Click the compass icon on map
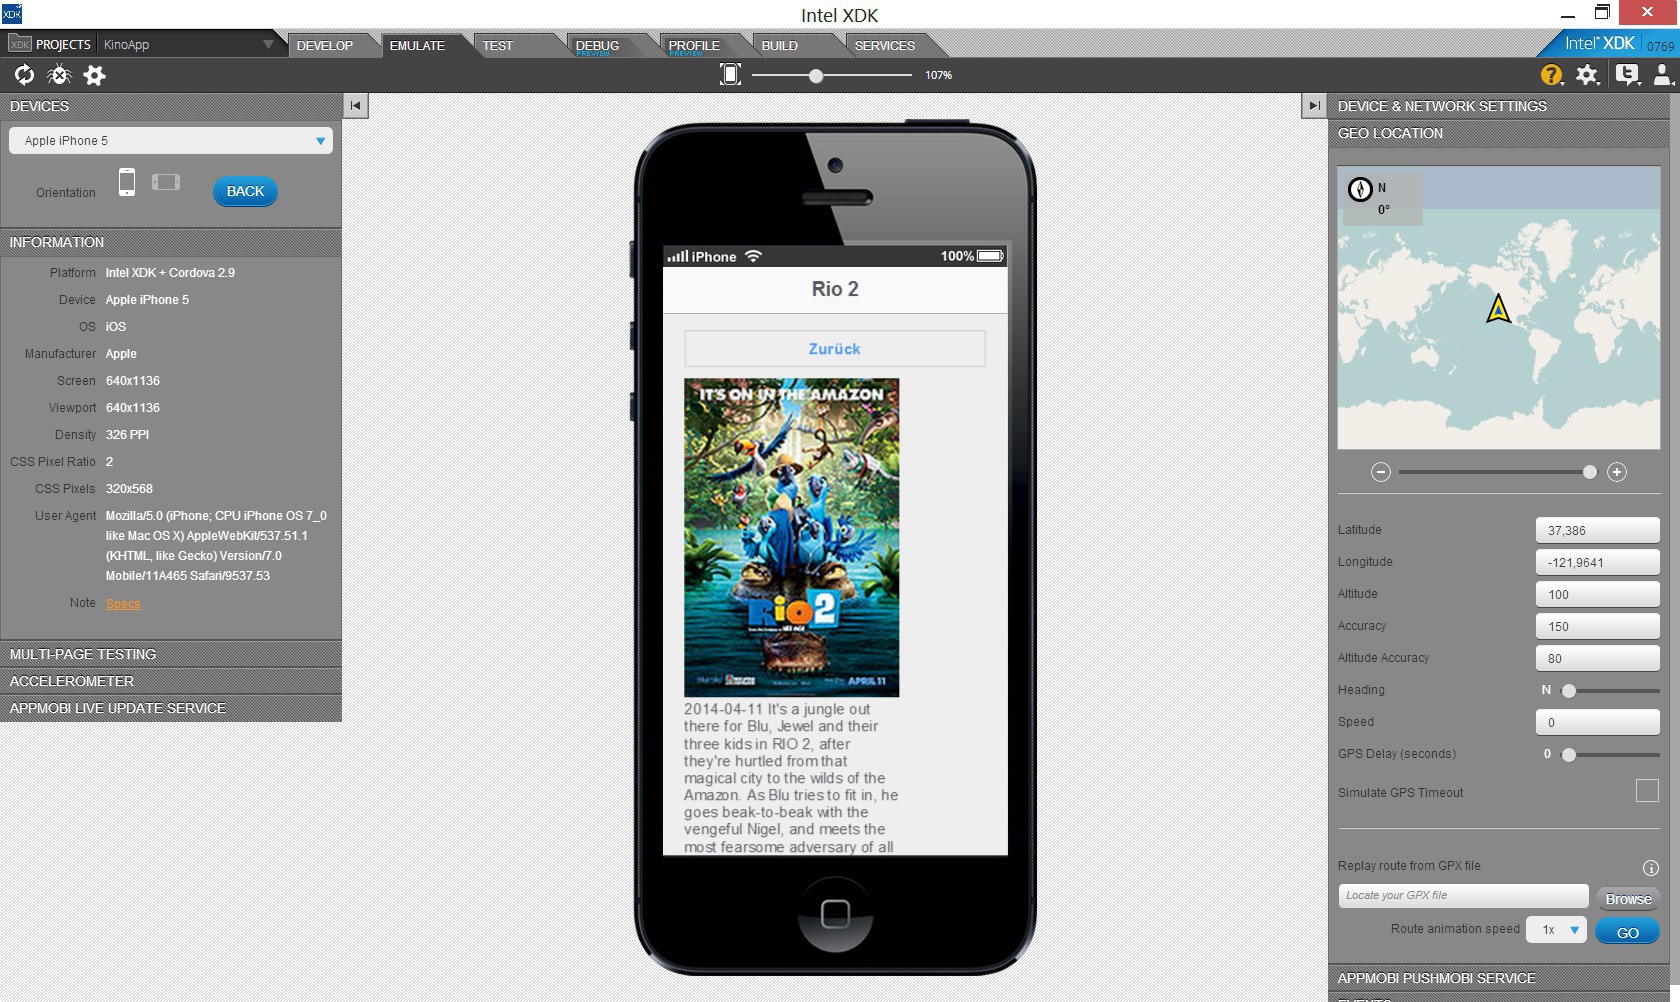 point(1360,189)
